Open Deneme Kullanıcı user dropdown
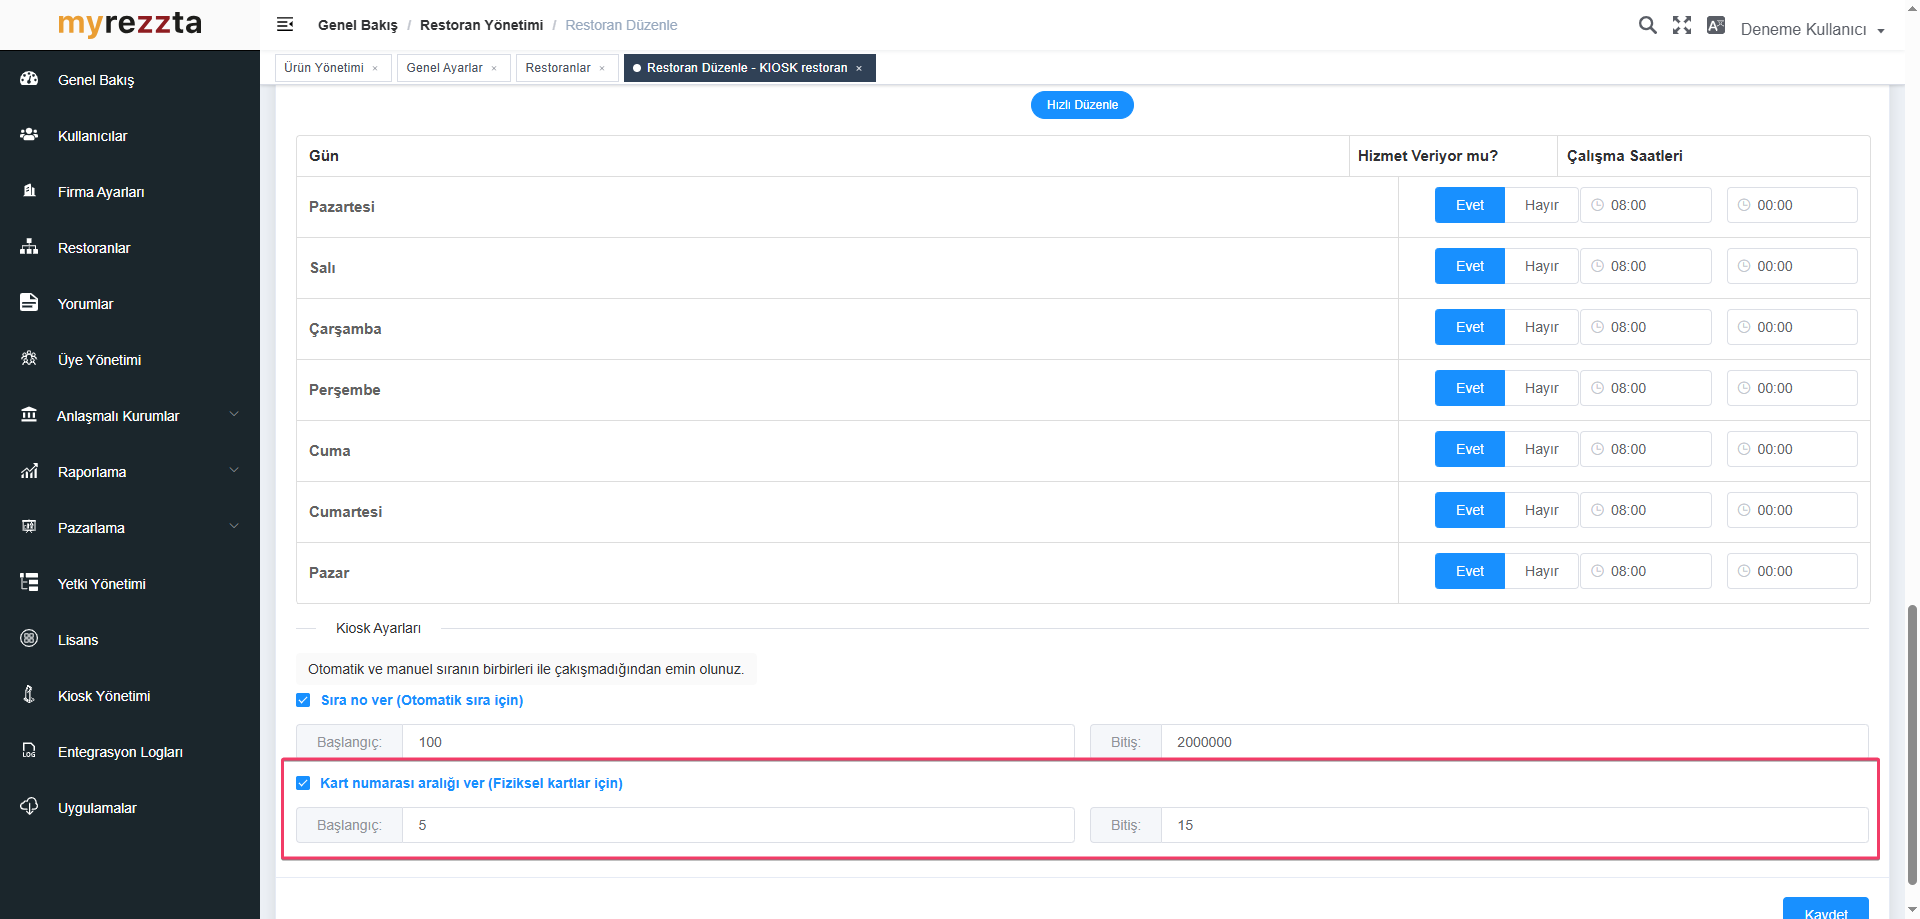This screenshot has height=919, width=1920. pos(1811,30)
